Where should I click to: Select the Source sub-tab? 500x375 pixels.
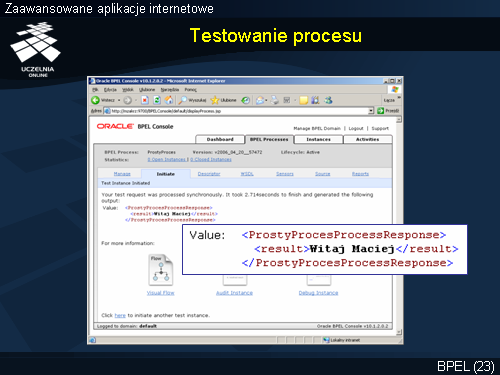(x=323, y=174)
